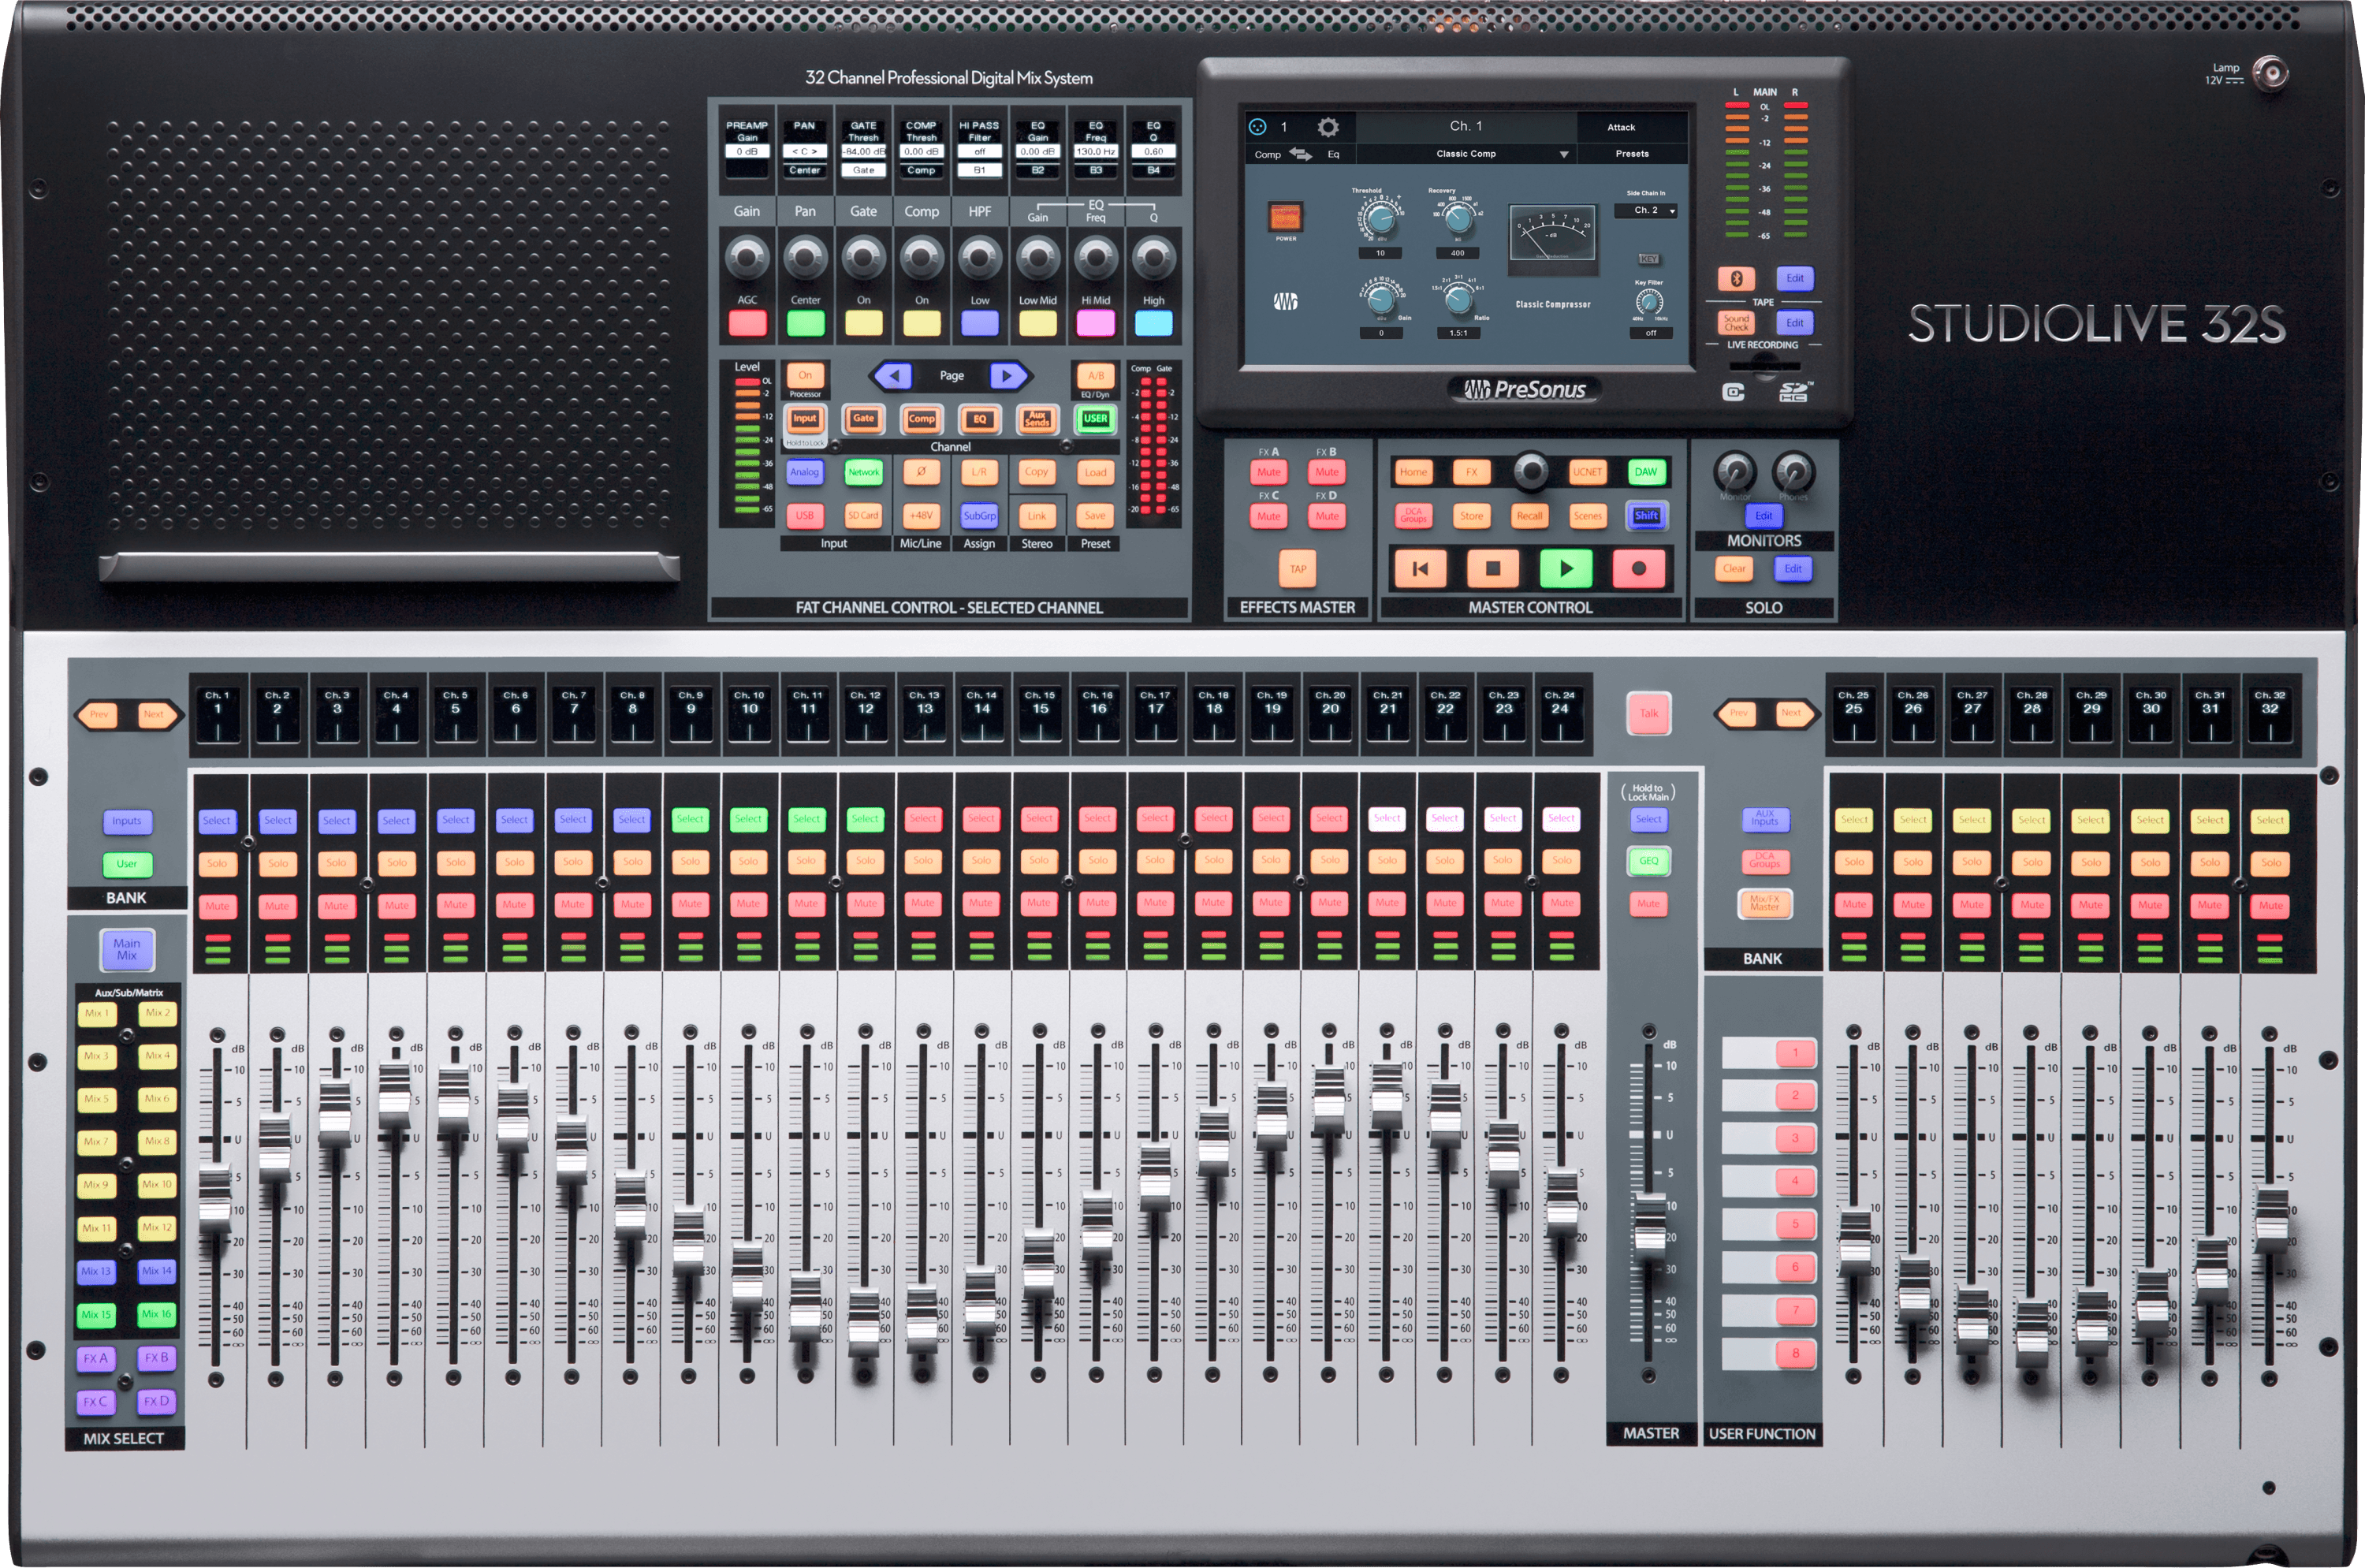Tap the XLR input icon on touchscreen
The height and width of the screenshot is (1568, 2365).
(x=1258, y=127)
